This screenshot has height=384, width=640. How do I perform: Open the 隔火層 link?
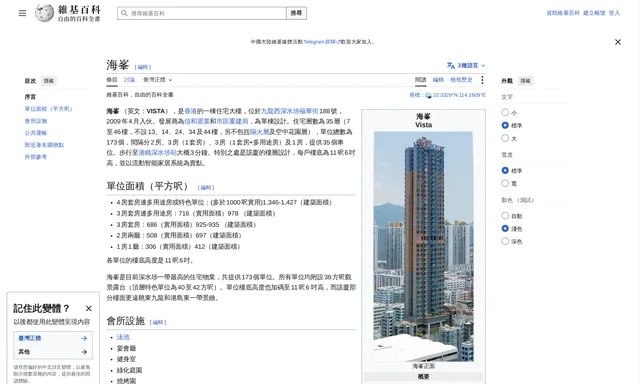[x=259, y=132]
